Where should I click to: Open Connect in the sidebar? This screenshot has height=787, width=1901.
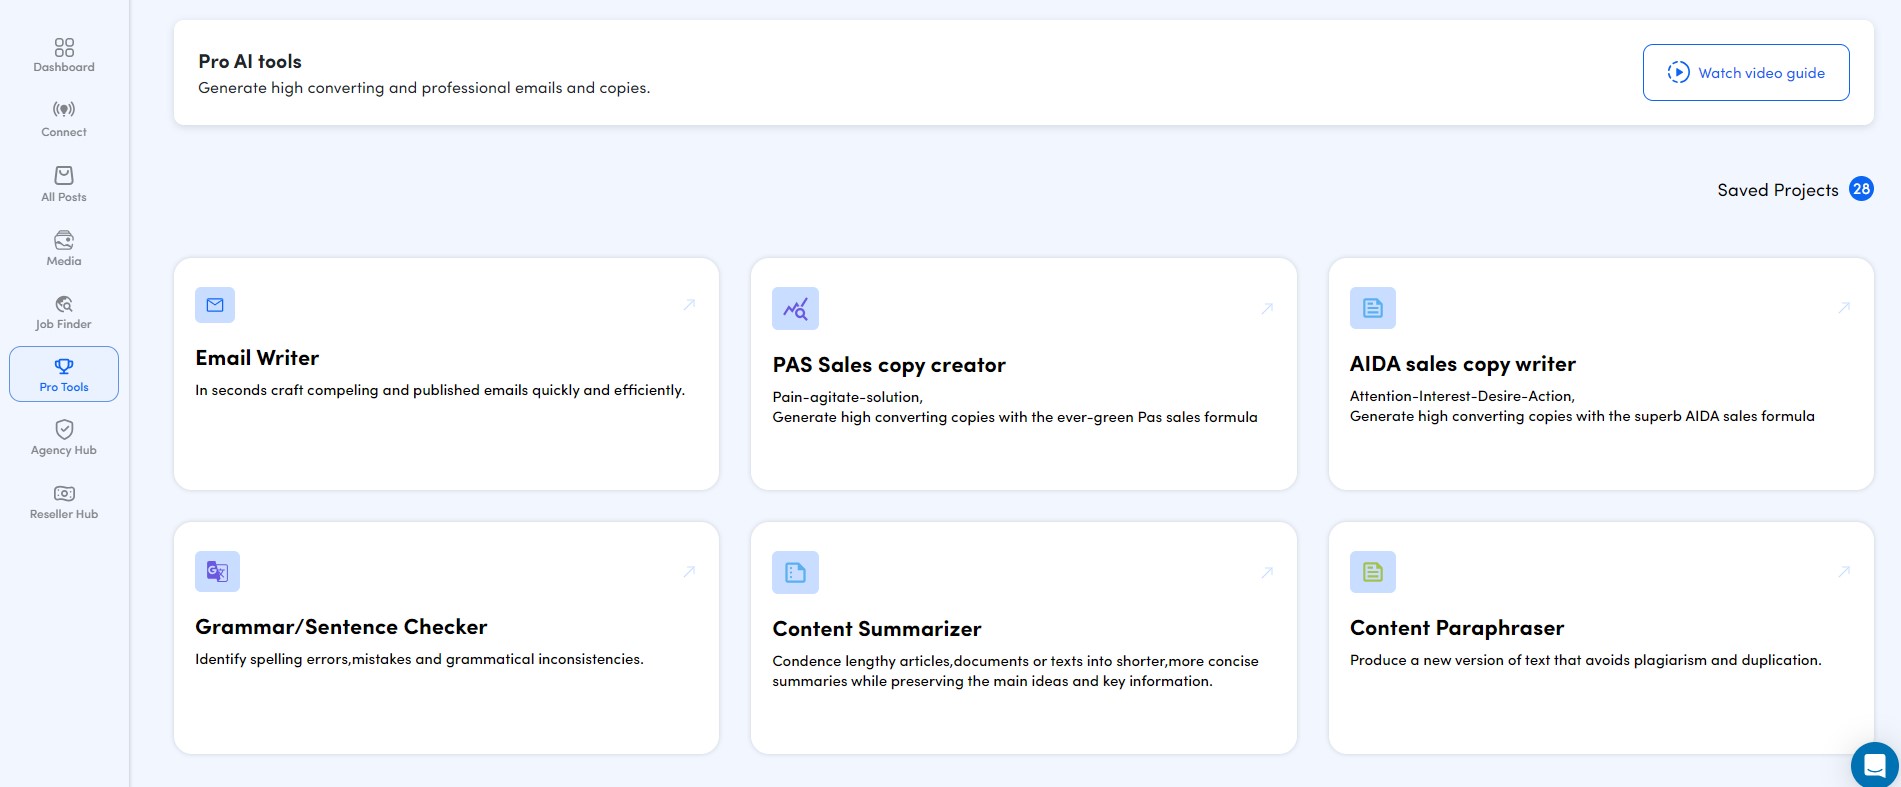pos(64,119)
